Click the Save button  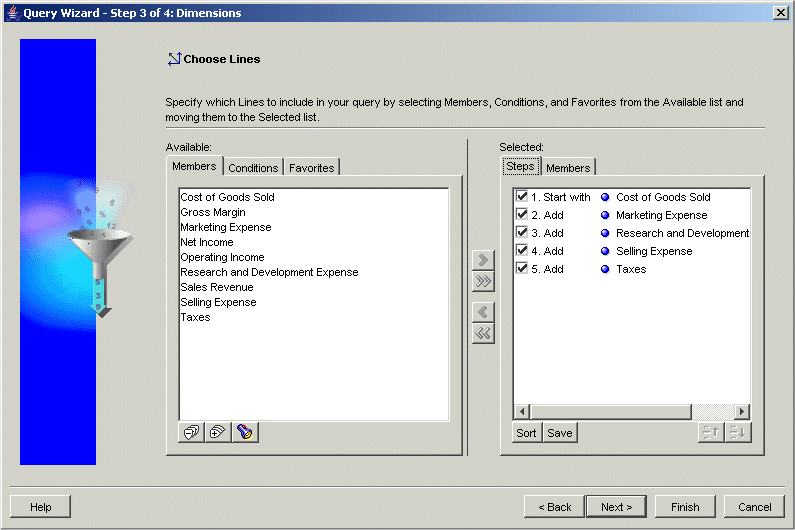(x=560, y=433)
